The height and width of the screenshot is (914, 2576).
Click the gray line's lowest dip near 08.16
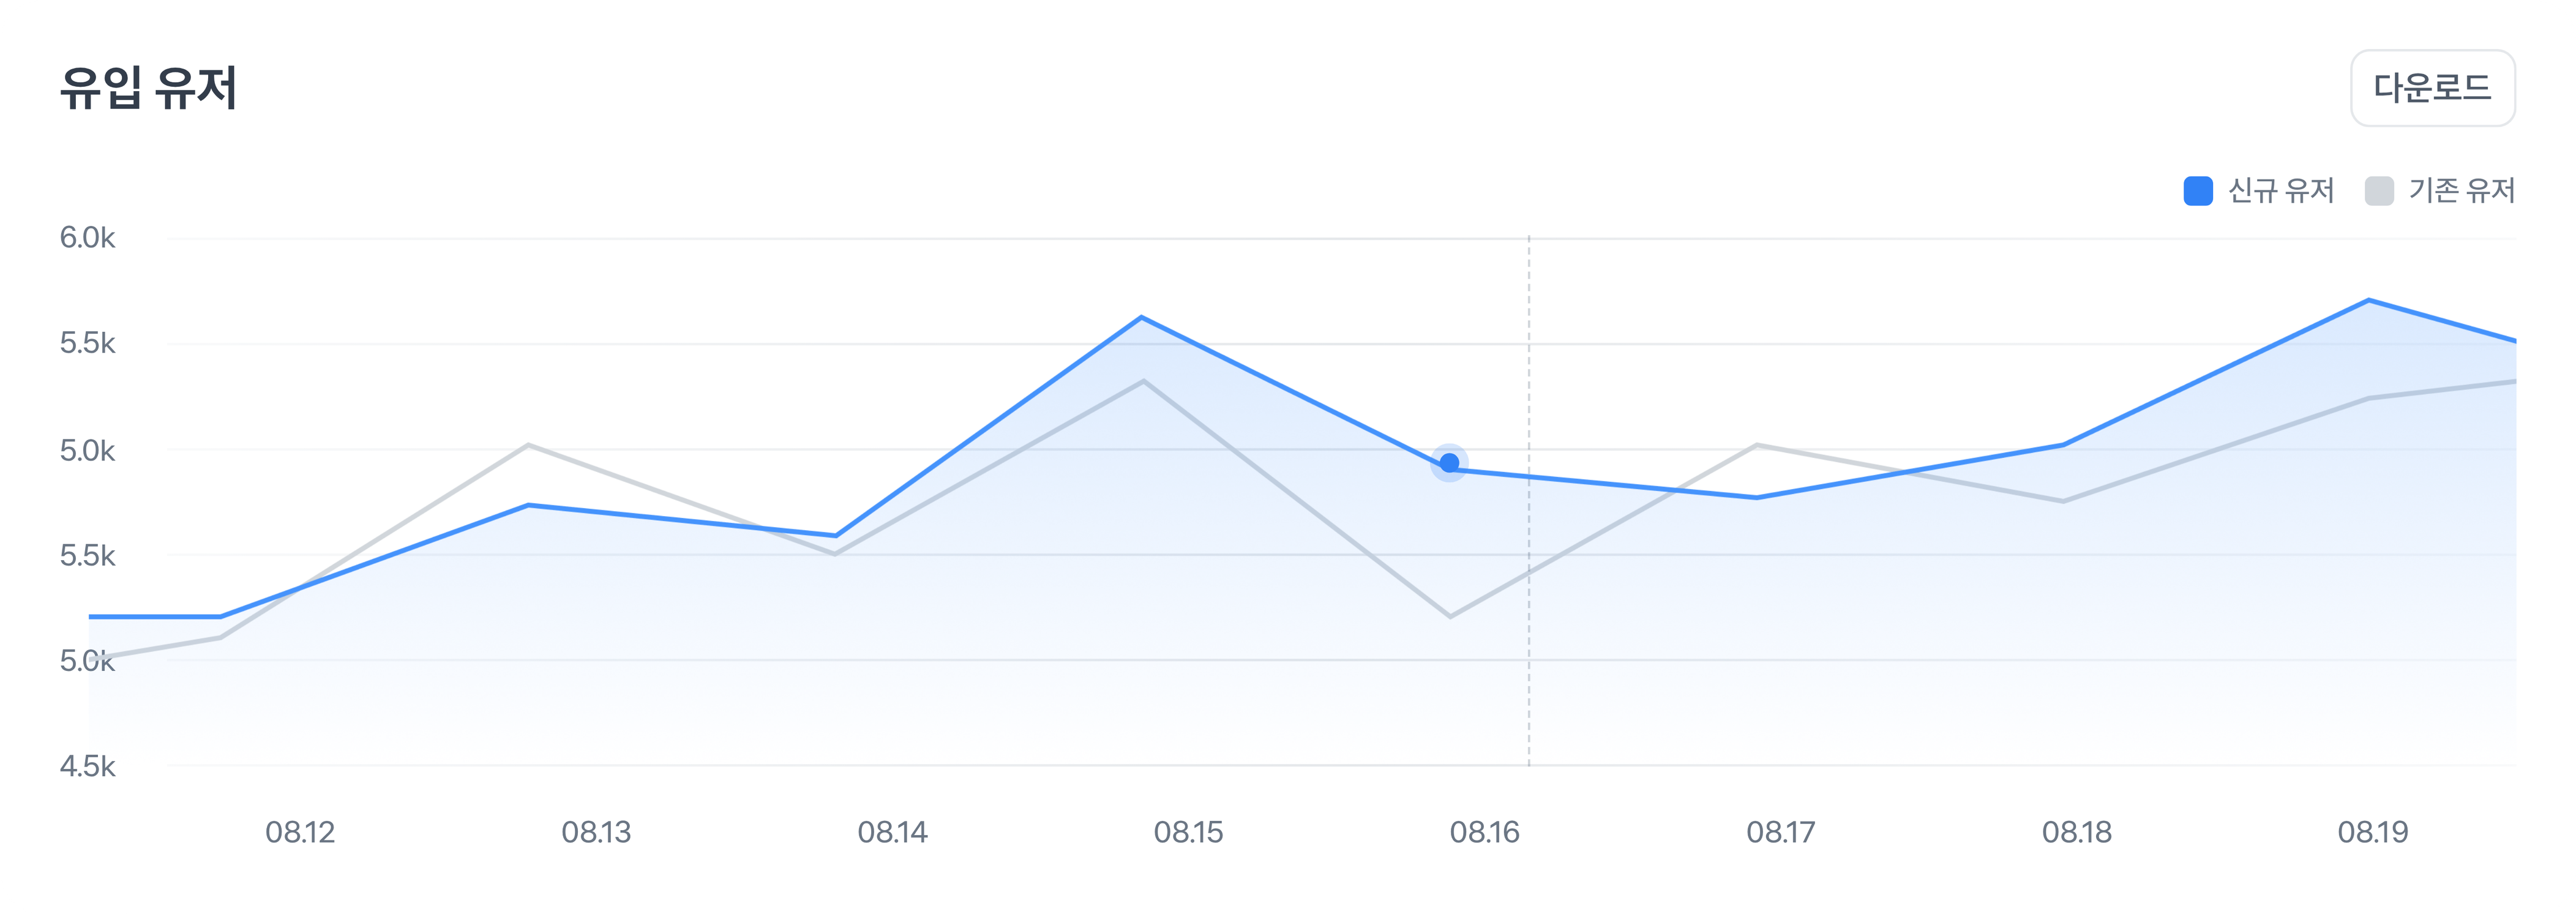1450,616
